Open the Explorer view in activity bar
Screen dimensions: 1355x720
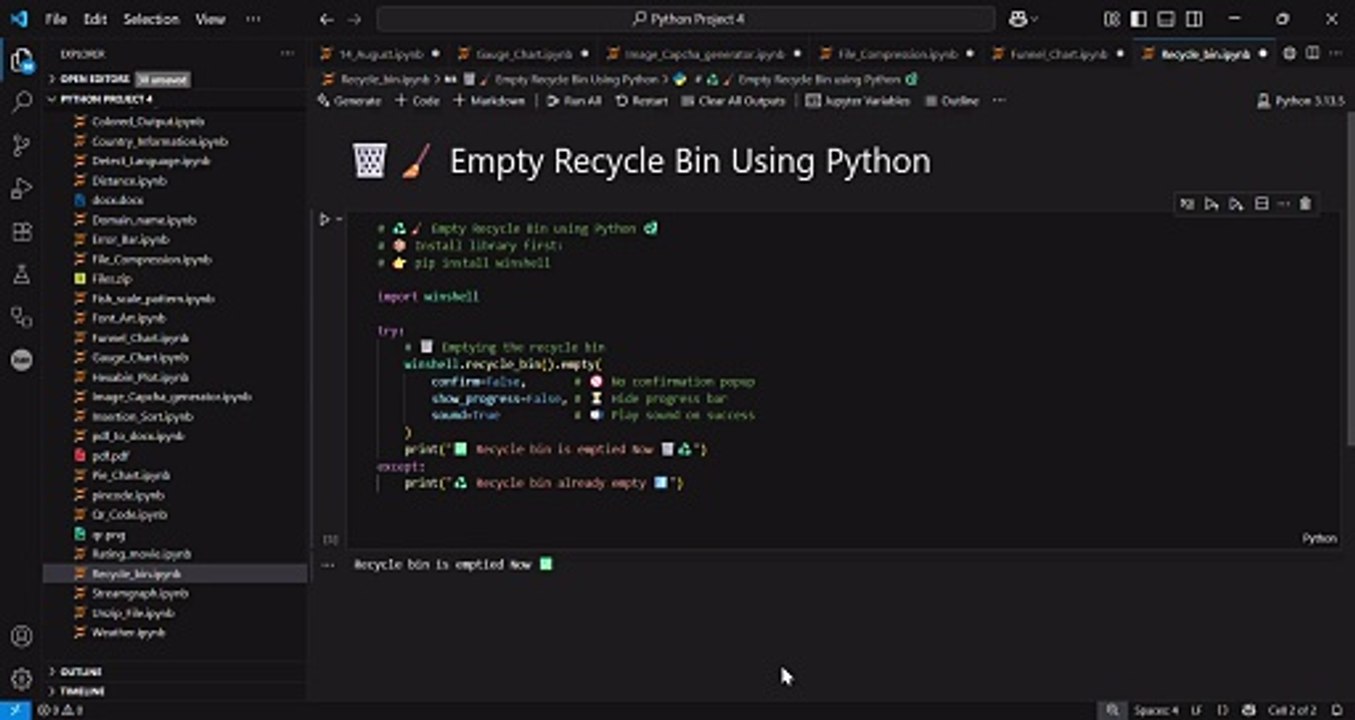(21, 60)
